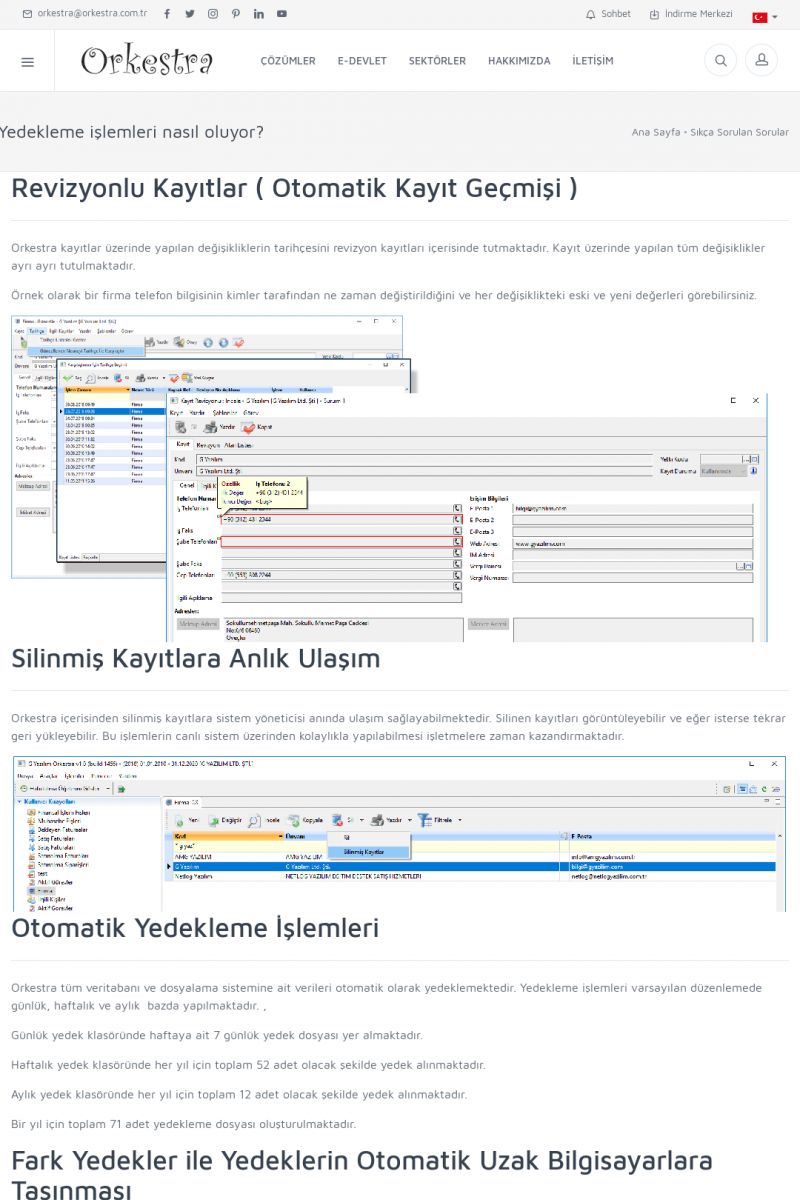The width and height of the screenshot is (800, 1200).
Task: Open the ÇÖZÜMLER menu
Action: (288, 61)
